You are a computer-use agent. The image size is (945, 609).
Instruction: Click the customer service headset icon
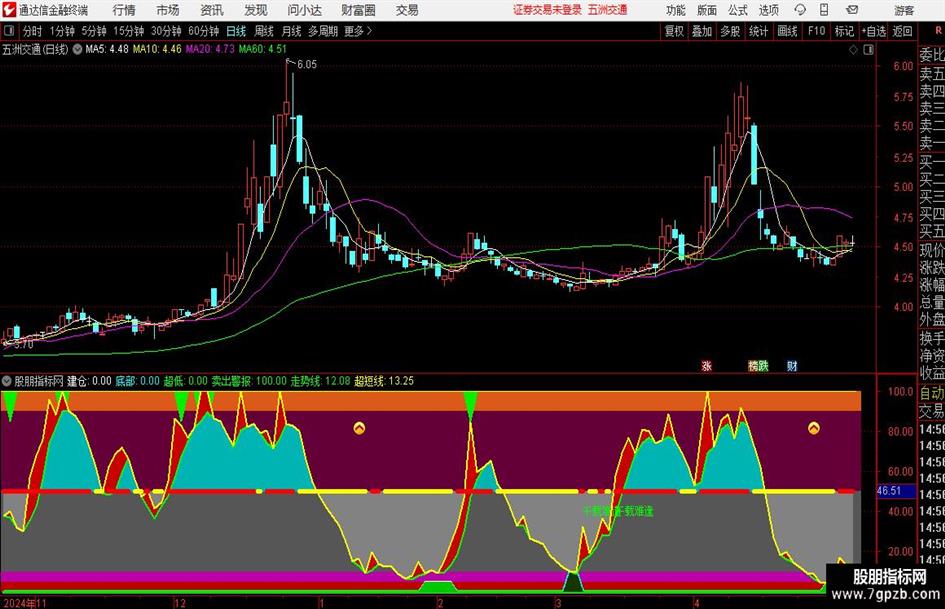point(800,10)
